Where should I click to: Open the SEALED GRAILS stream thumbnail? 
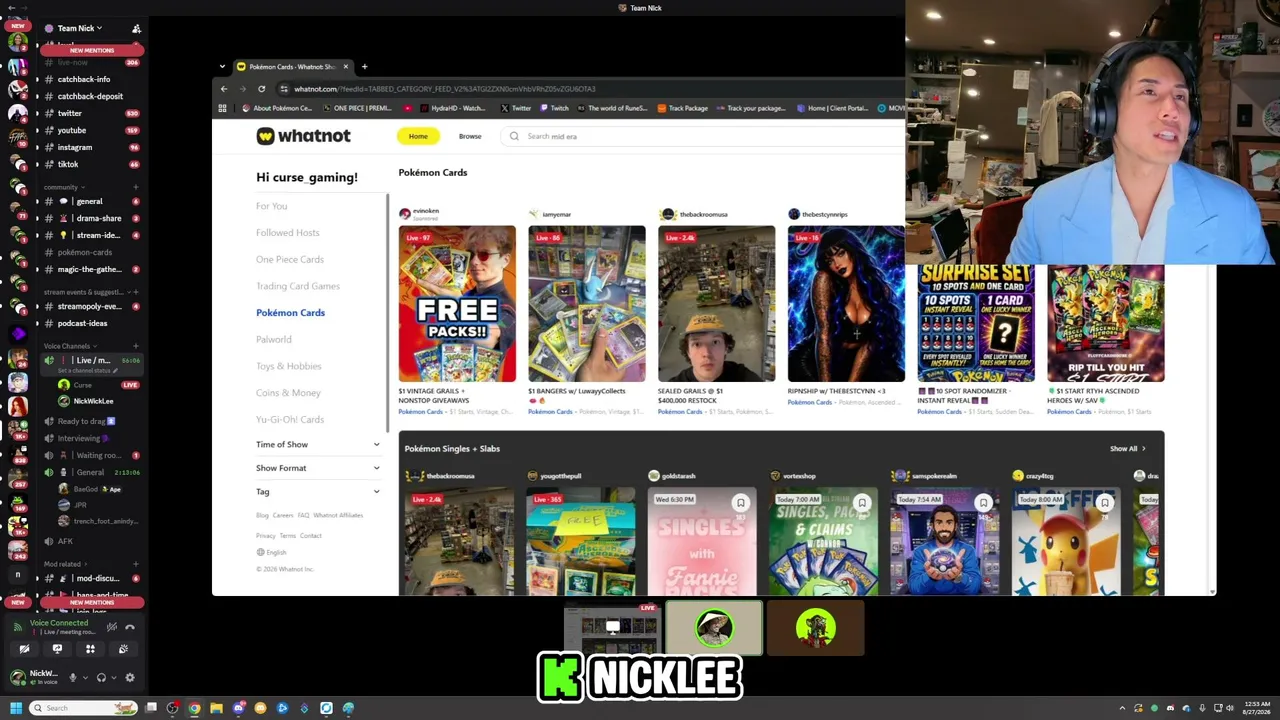[716, 304]
